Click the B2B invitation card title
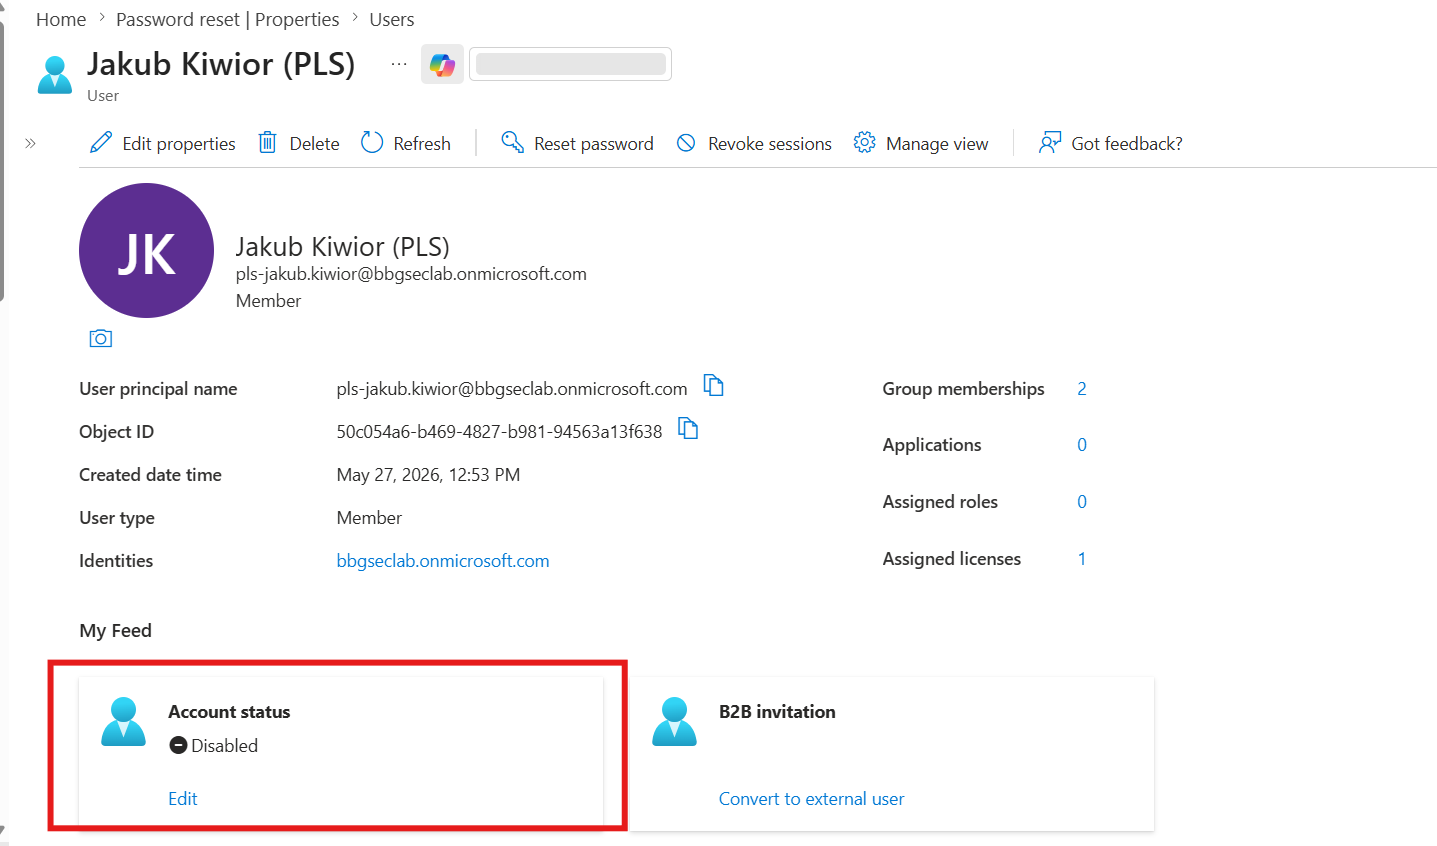1437x846 pixels. (777, 712)
